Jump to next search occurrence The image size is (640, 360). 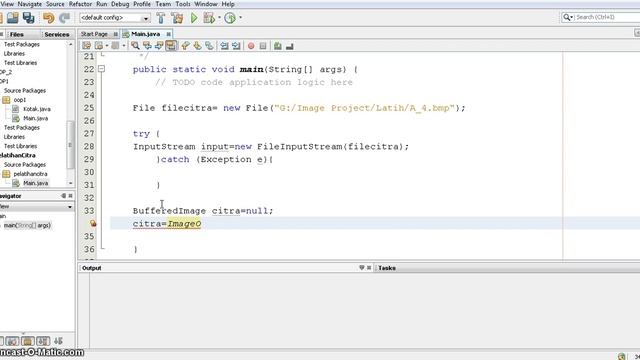(x=159, y=46)
